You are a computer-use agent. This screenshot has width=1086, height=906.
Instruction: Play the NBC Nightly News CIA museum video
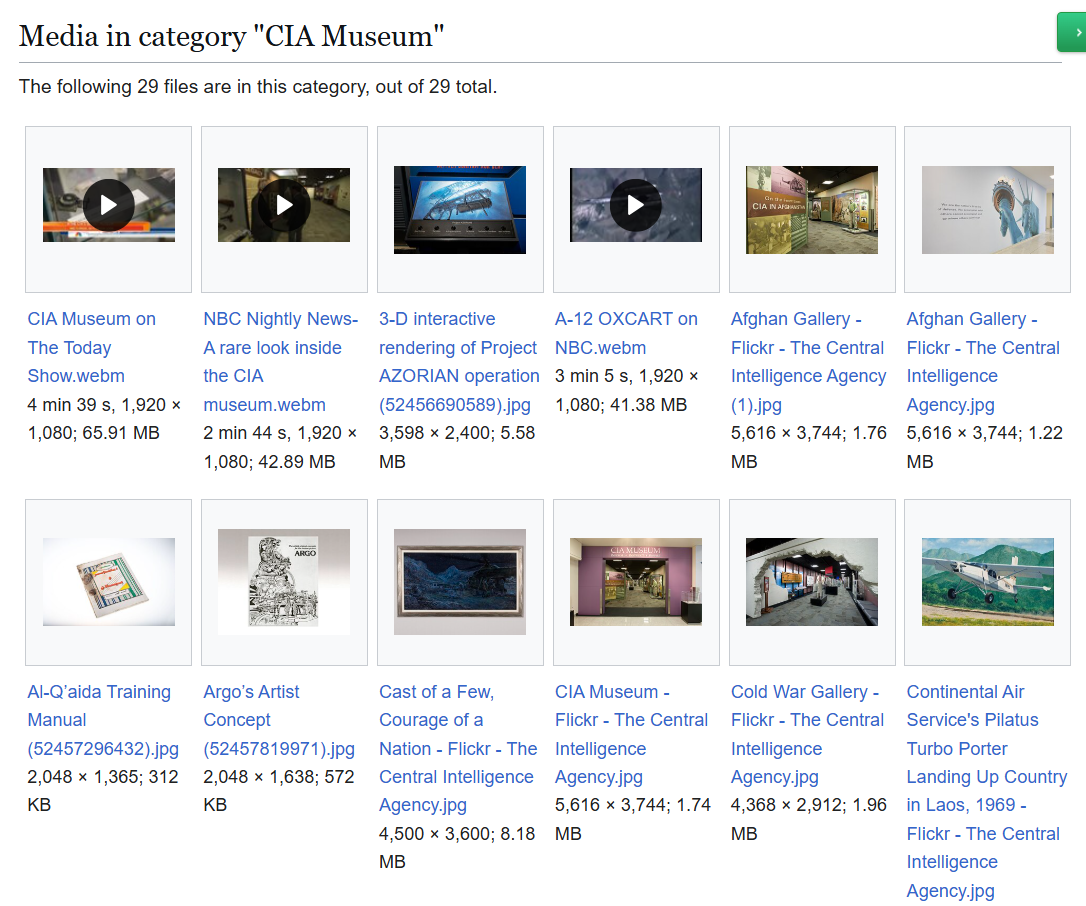(x=284, y=205)
